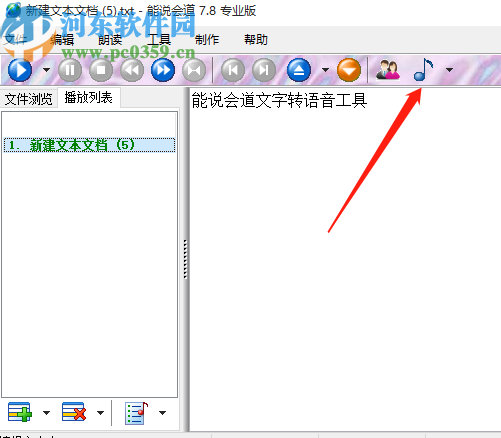The image size is (501, 438).
Task: Click the blue fast-forward button
Action: click(163, 70)
